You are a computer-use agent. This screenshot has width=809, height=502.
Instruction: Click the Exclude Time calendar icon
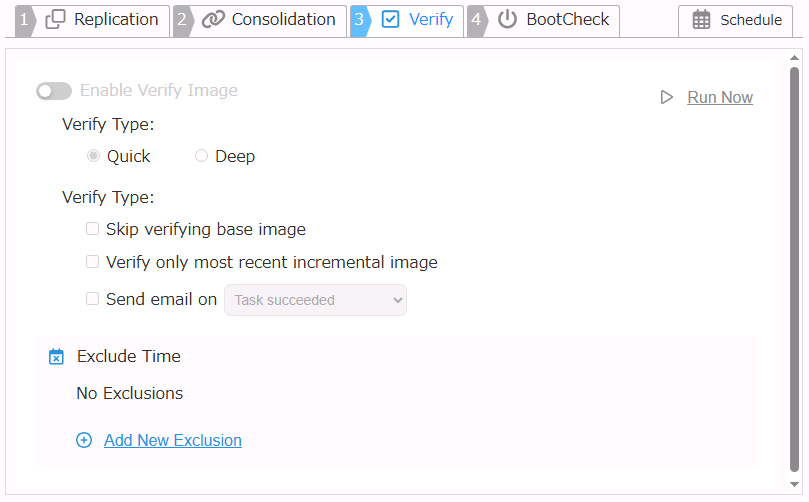pyautogui.click(x=57, y=356)
